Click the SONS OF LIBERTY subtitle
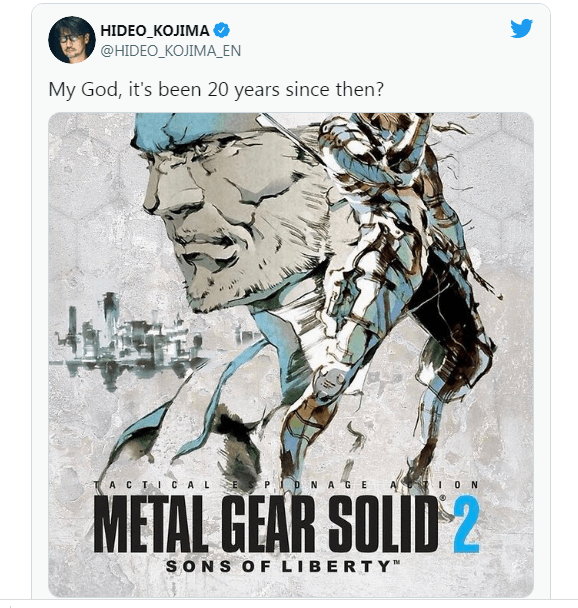This screenshot has height=608, width=578. point(277,567)
